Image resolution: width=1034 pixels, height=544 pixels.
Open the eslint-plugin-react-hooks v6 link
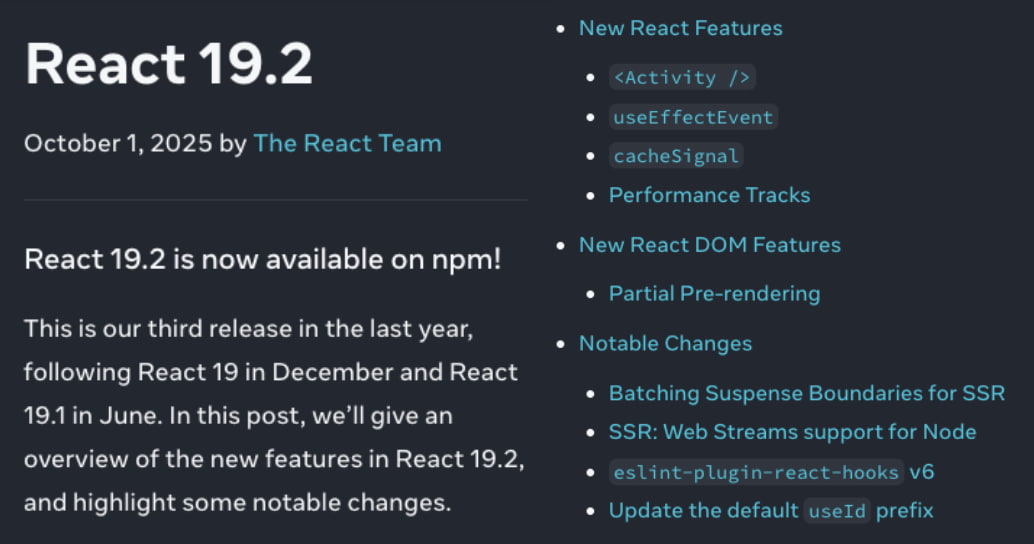[771, 471]
